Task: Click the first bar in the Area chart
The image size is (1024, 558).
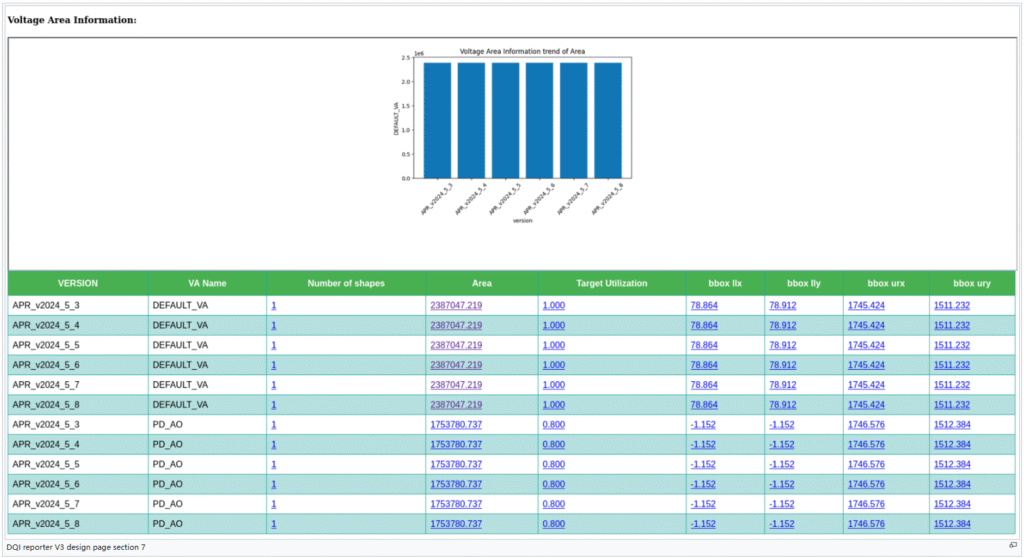Action: (x=437, y=120)
